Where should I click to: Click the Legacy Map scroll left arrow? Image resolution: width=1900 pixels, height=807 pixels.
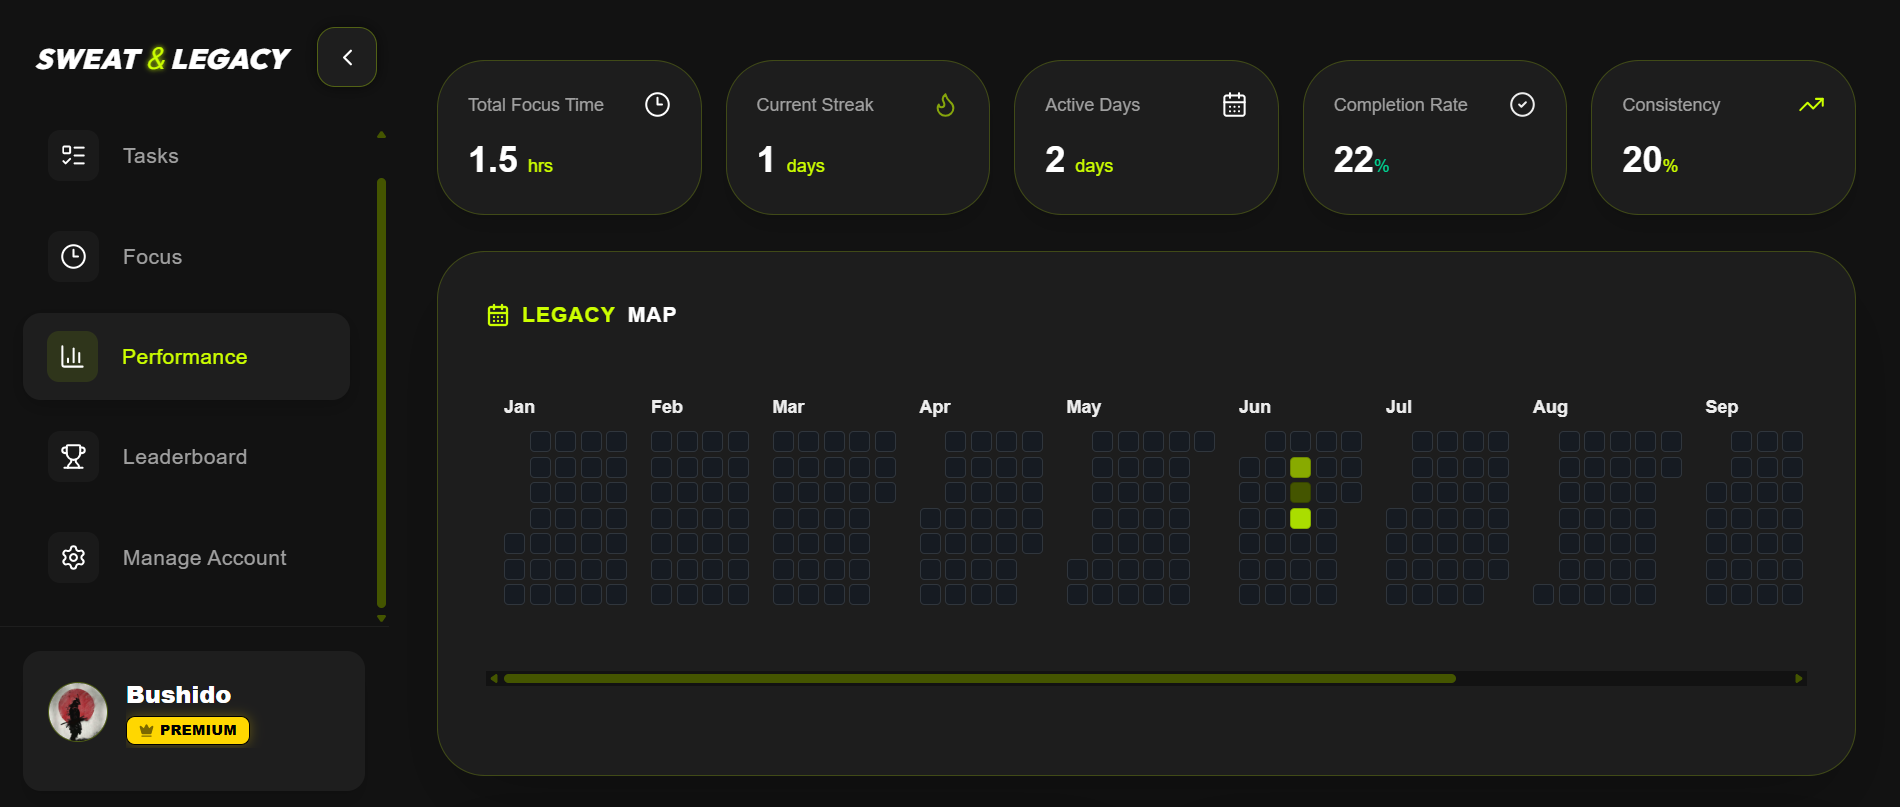click(x=493, y=678)
